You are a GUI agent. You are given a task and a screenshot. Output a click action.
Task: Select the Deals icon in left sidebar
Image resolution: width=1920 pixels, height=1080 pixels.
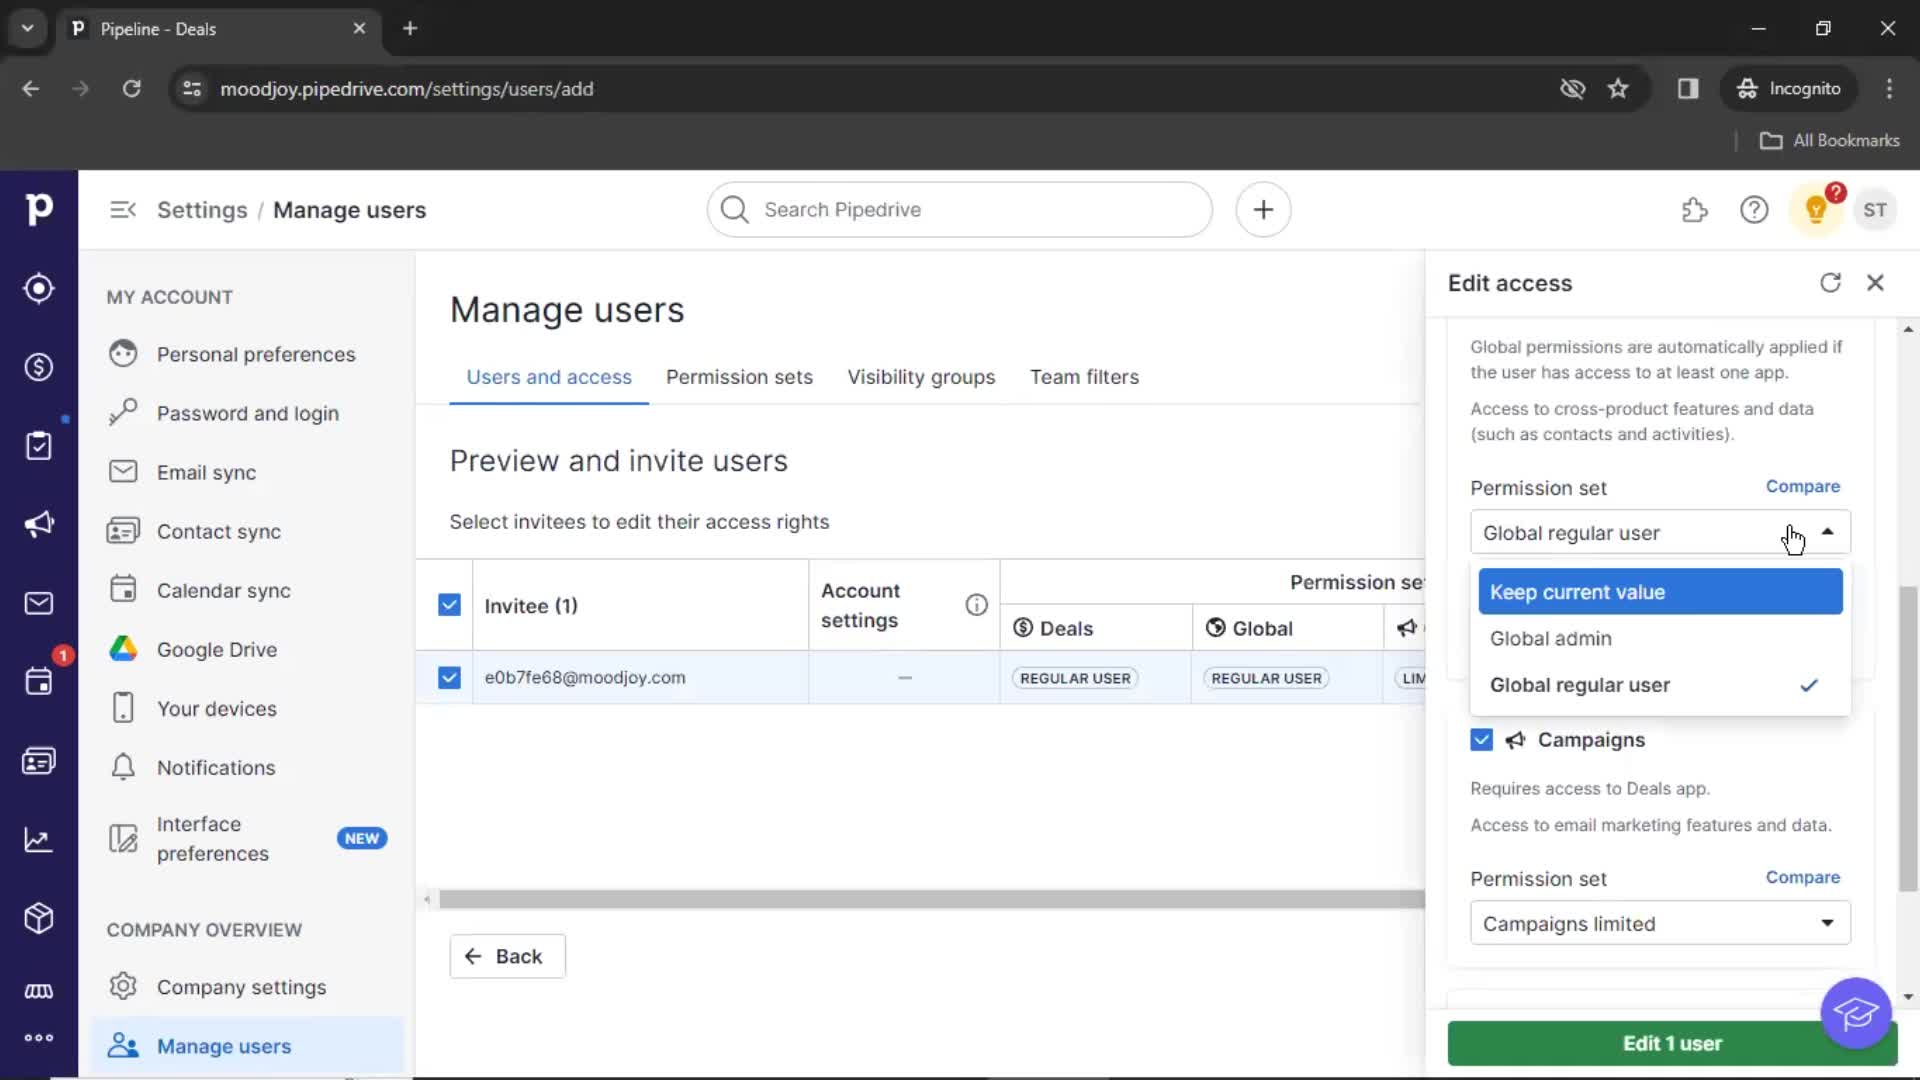pos(38,367)
